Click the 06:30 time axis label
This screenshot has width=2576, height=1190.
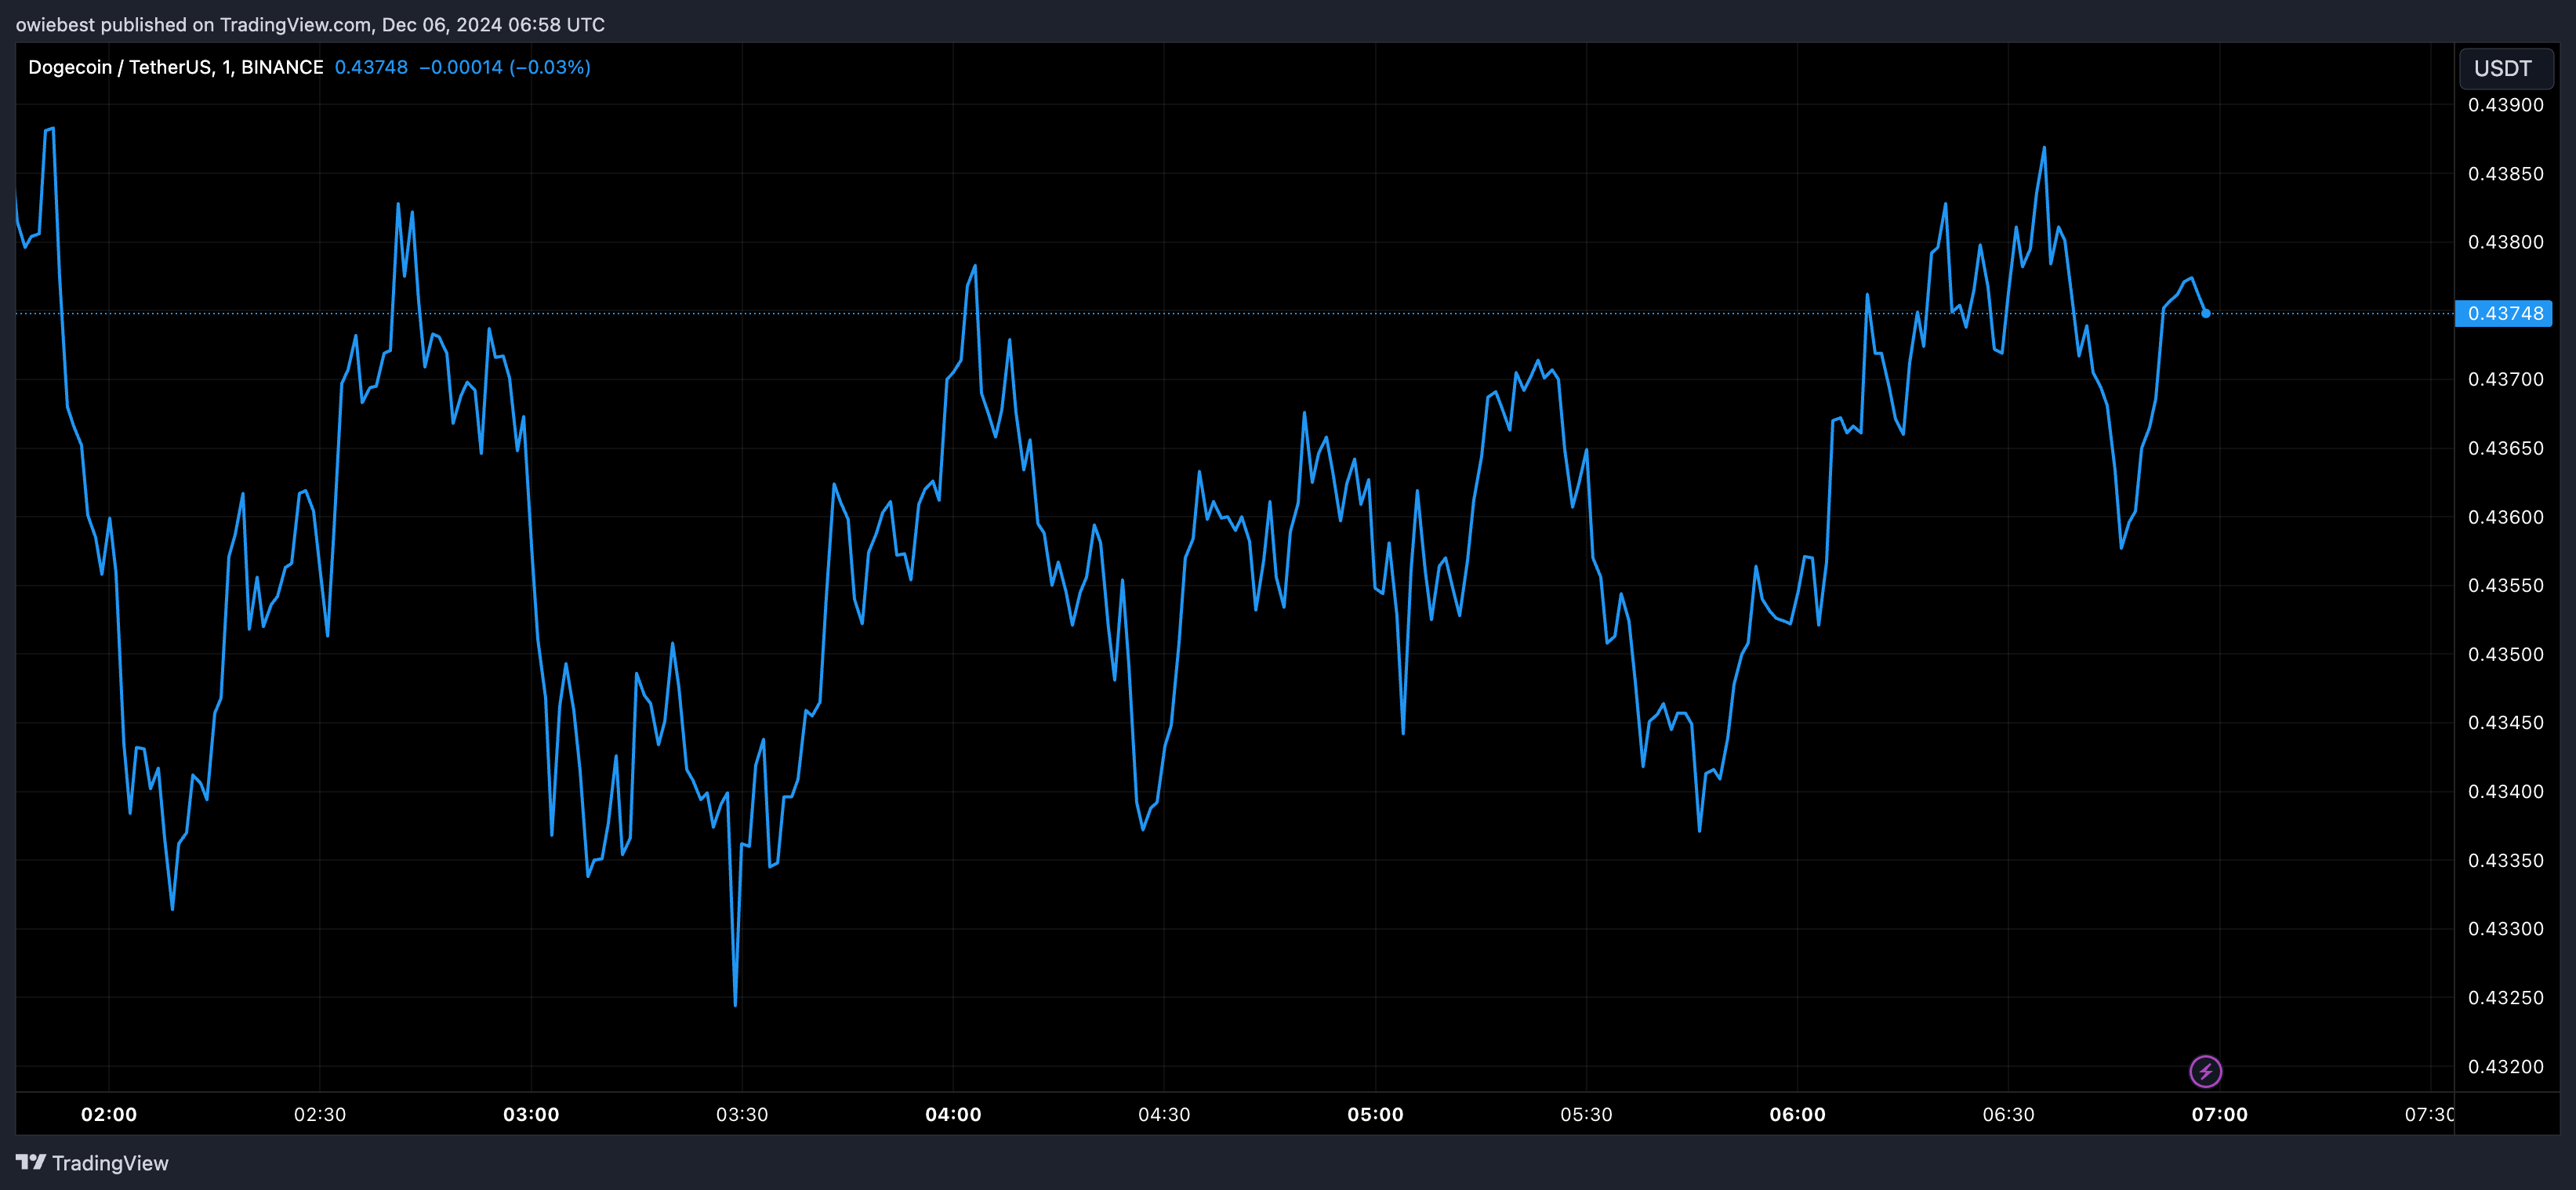coord(2008,1114)
